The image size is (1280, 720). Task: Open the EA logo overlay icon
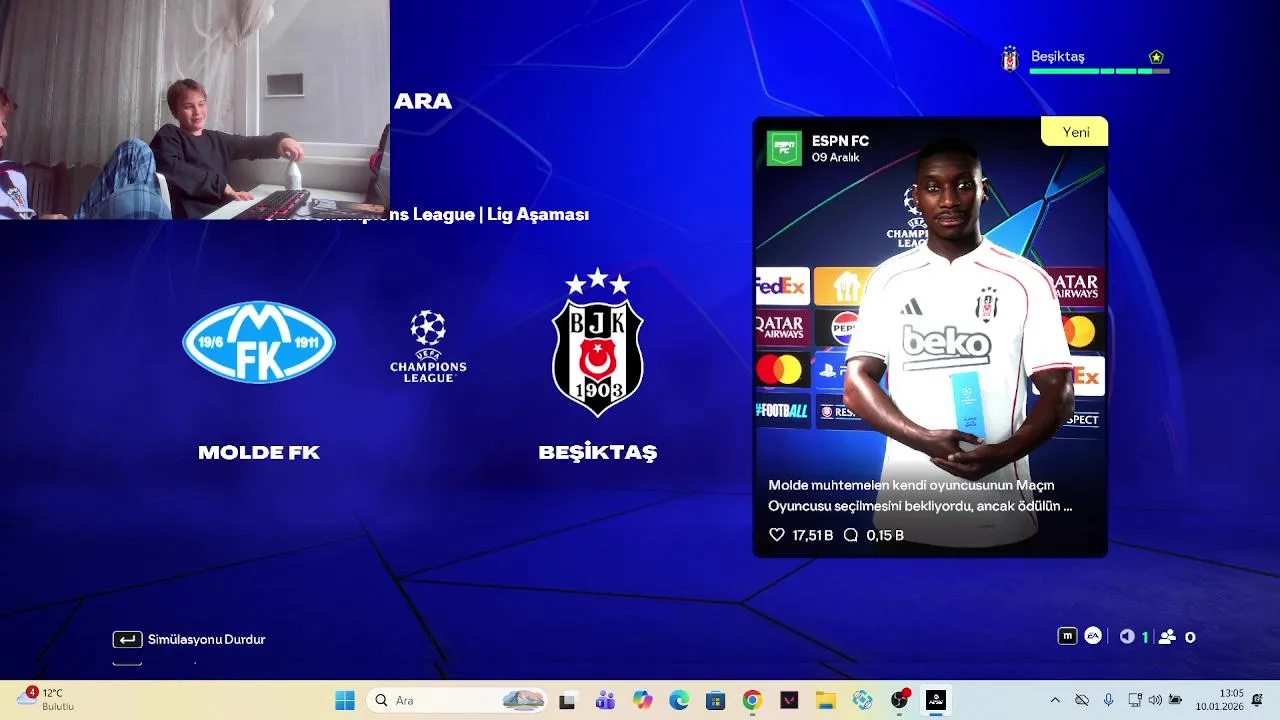click(x=1093, y=636)
